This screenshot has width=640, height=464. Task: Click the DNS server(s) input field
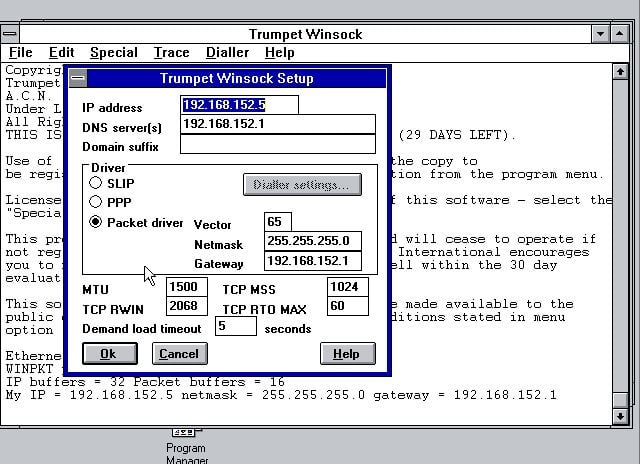pyautogui.click(x=278, y=124)
